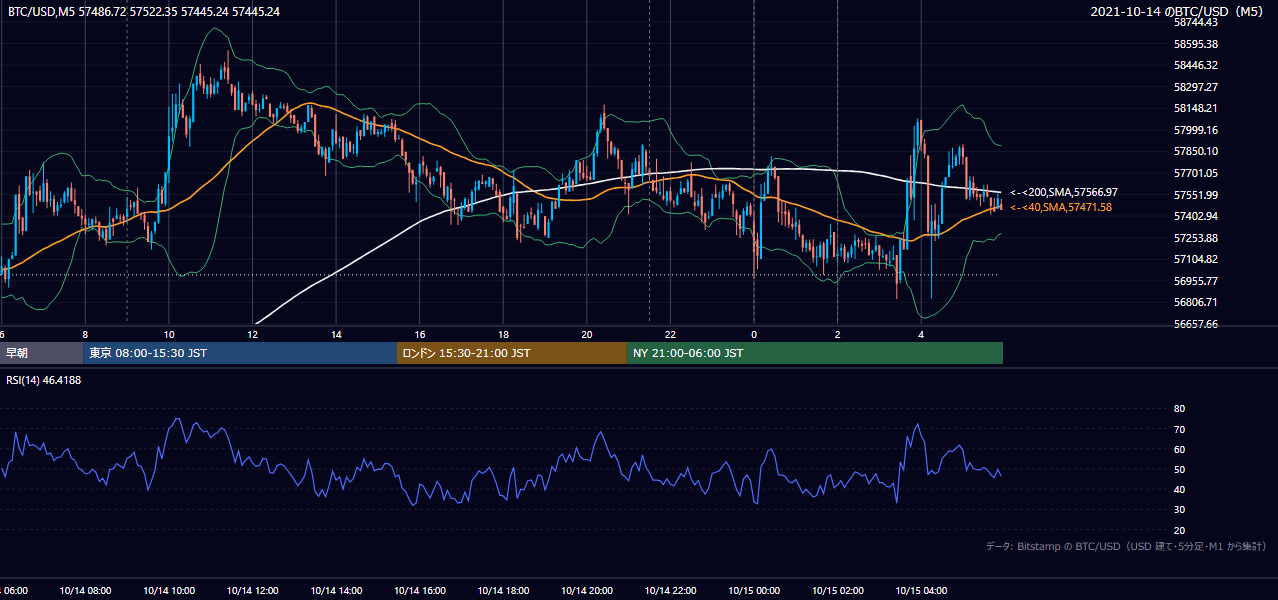Viewport: 1278px width, 600px height.
Task: Select the 80 level on RSI scale
Action: [1179, 409]
